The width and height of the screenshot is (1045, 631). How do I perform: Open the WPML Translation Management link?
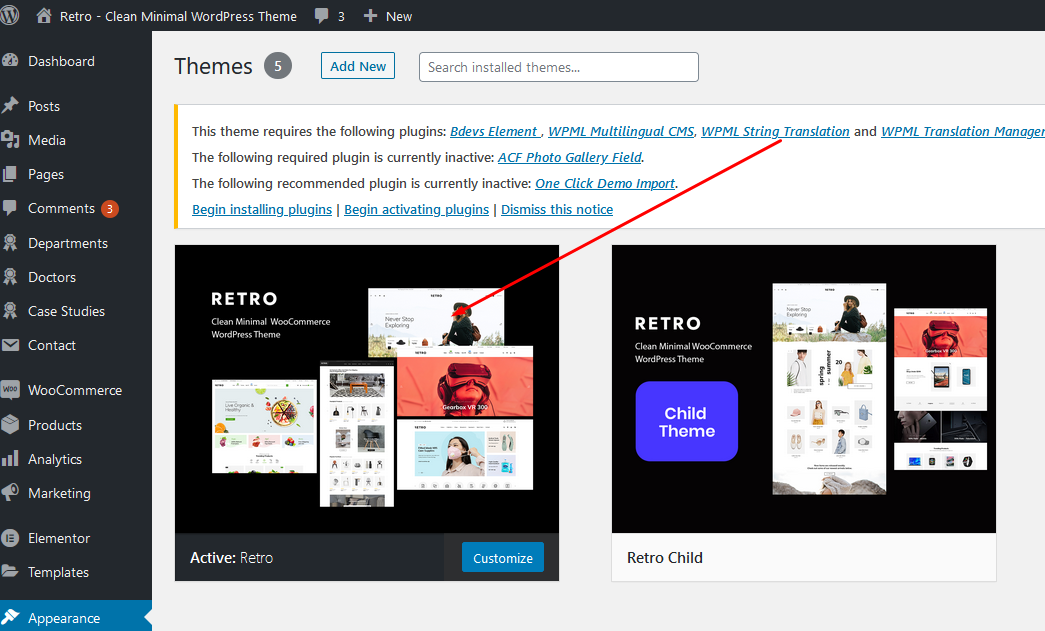coord(963,131)
